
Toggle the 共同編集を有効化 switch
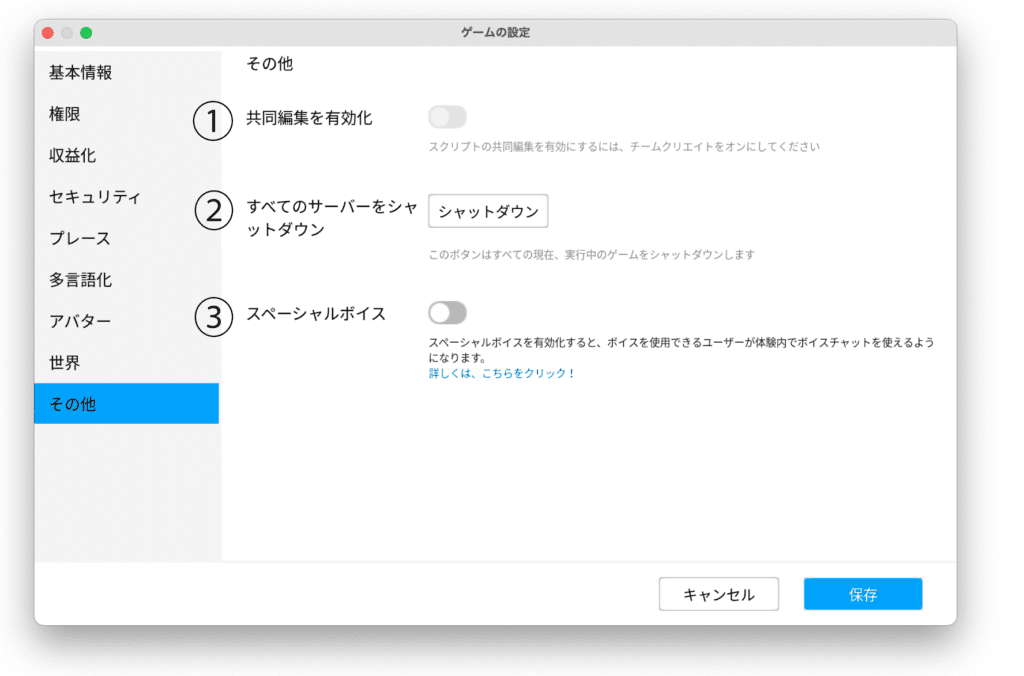coord(447,118)
